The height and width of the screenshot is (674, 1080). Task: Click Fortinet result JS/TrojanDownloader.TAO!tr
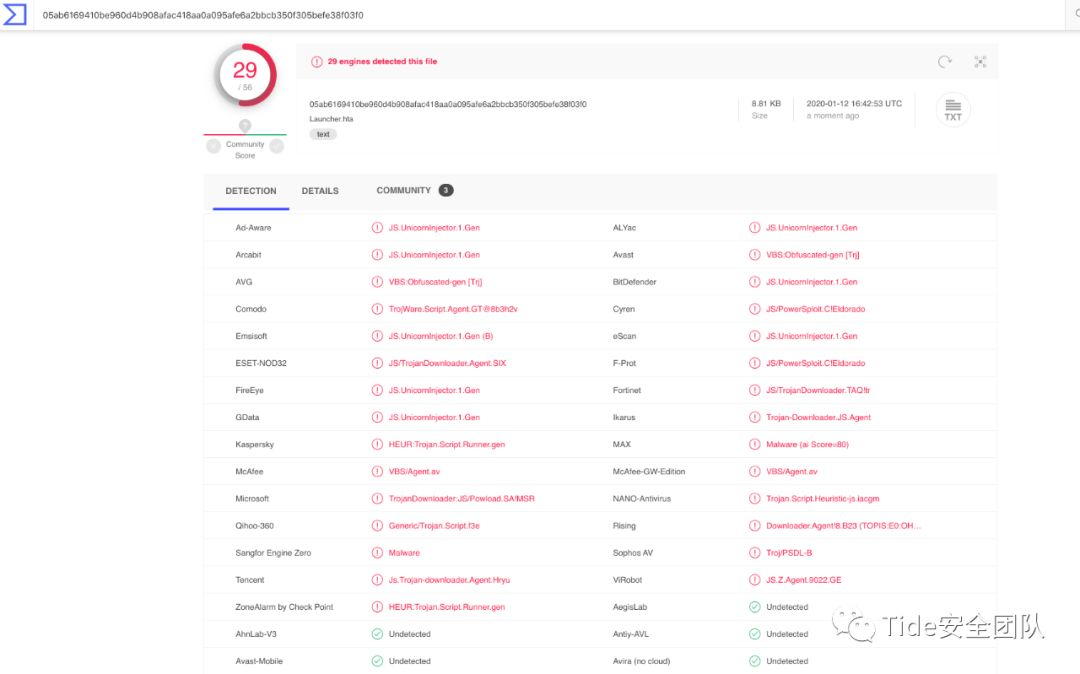click(818, 390)
